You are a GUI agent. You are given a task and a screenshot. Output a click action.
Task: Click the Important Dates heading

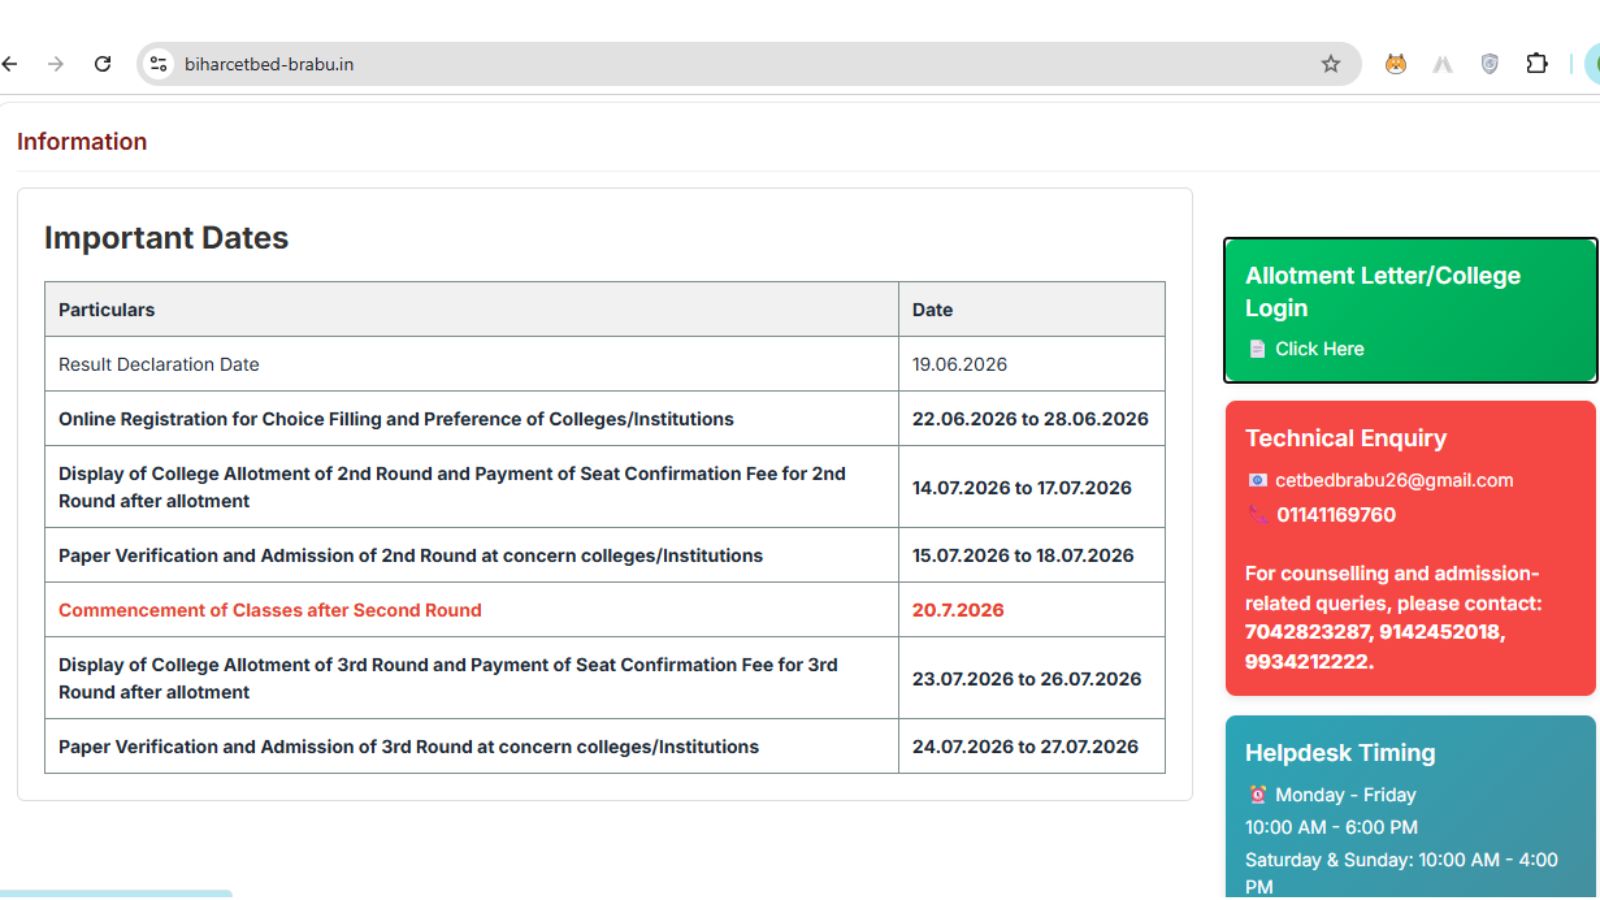click(166, 238)
